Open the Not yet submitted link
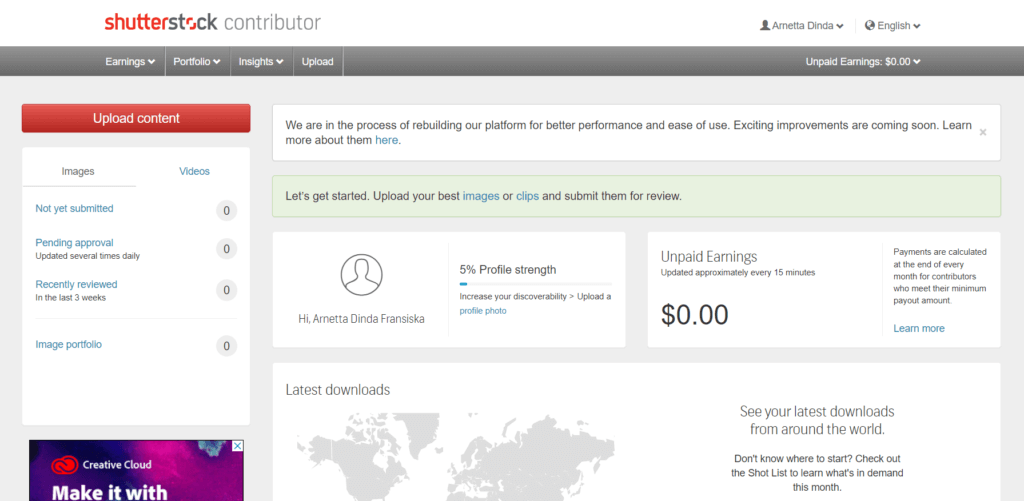Image resolution: width=1024 pixels, height=501 pixels. point(74,208)
